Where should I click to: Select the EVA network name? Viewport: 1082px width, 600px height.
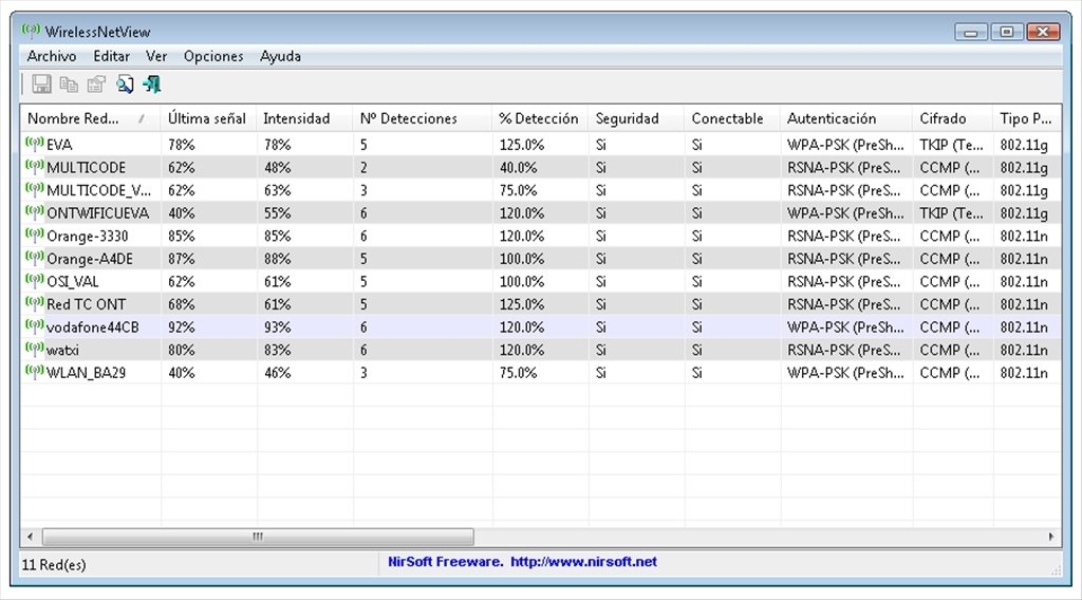[x=59, y=145]
